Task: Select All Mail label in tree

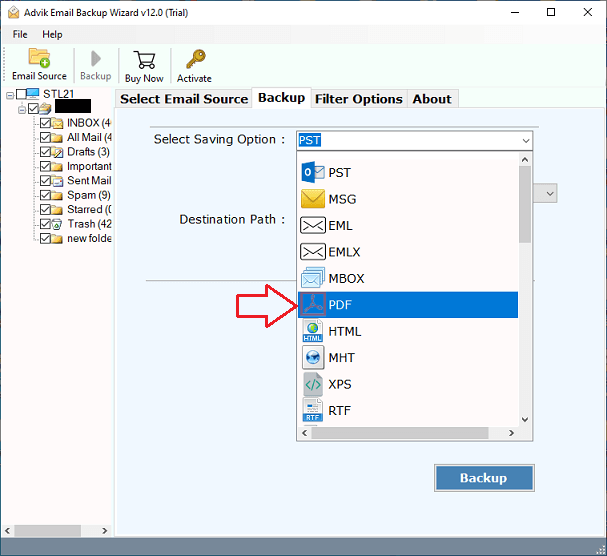Action: coord(89,137)
